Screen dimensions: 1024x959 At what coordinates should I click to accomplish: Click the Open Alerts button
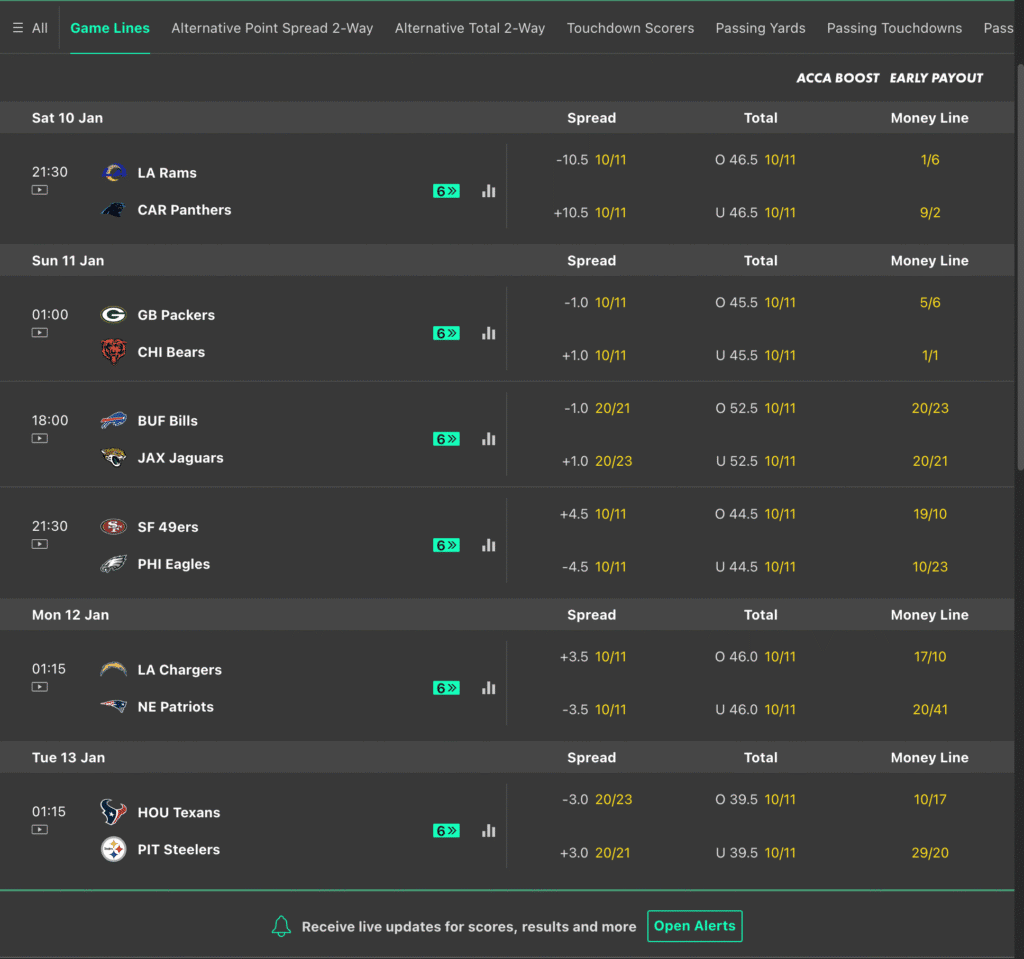695,926
